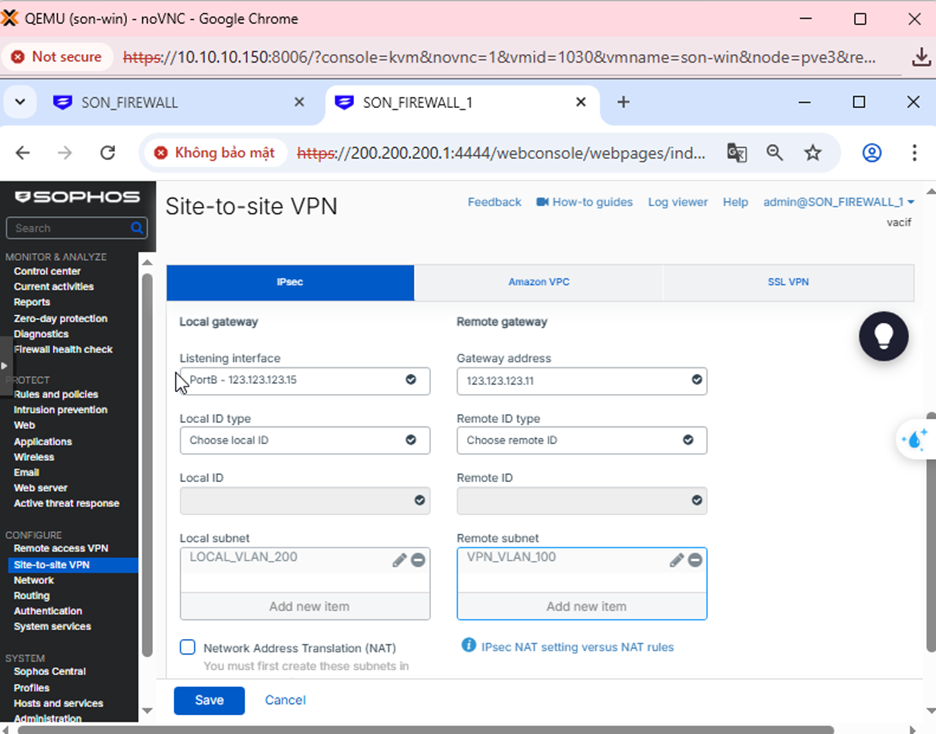Click the search magnifier icon in sidebar
Screen dimensions: 936x734
[x=137, y=228]
